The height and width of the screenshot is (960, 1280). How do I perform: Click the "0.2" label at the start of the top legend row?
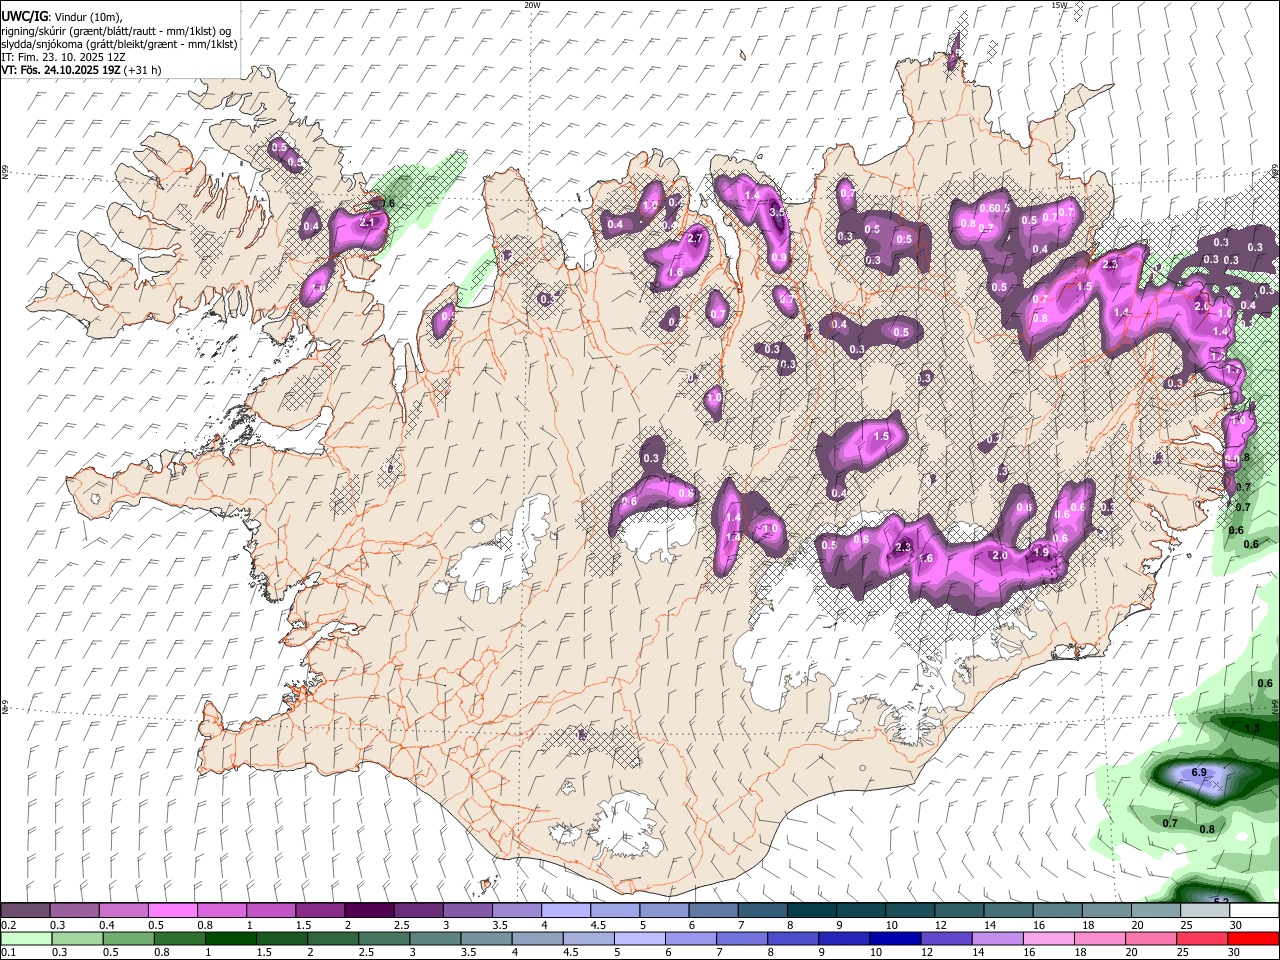pos(8,925)
